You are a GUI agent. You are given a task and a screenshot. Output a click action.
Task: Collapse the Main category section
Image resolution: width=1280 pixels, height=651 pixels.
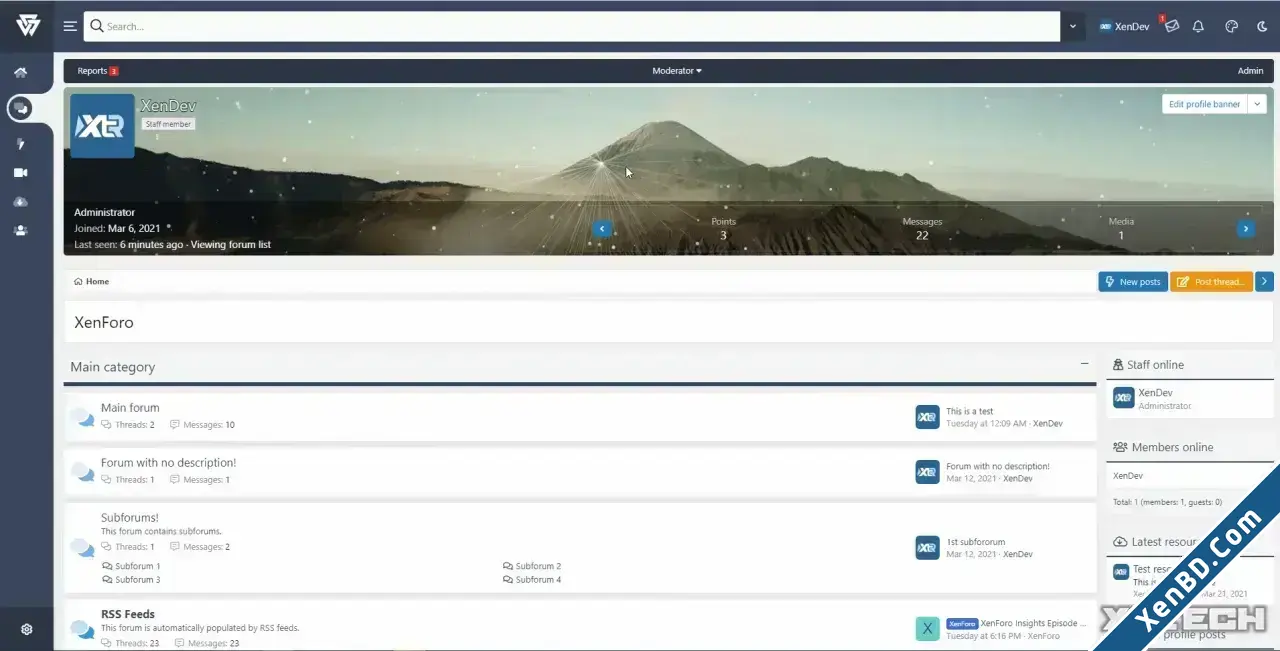coord(1085,363)
